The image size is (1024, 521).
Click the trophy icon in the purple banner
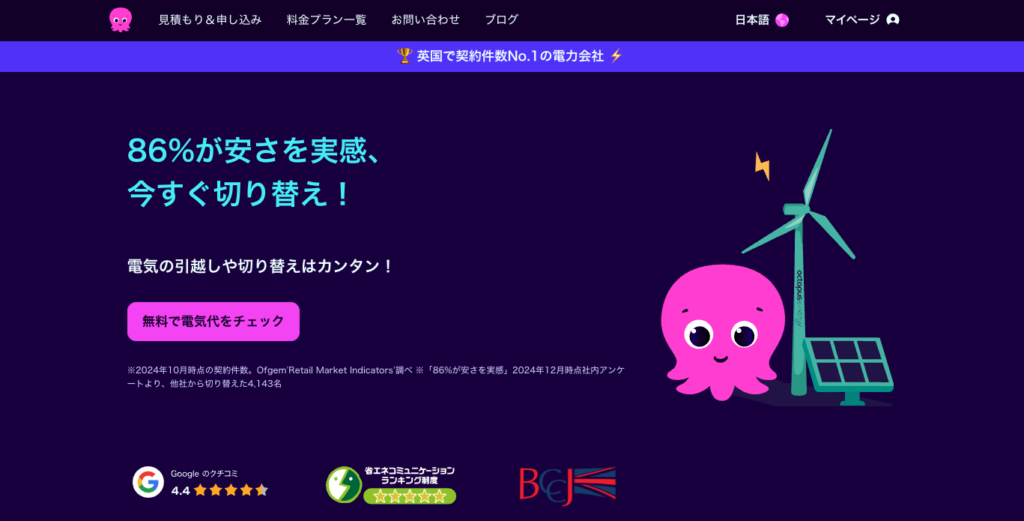tap(405, 56)
